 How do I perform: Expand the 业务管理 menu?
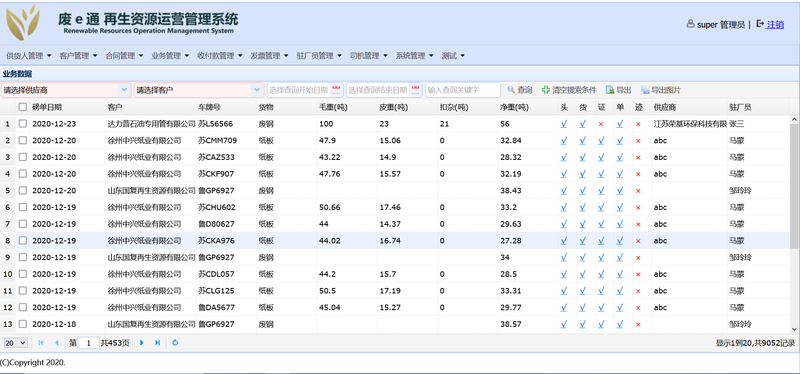[x=170, y=56]
